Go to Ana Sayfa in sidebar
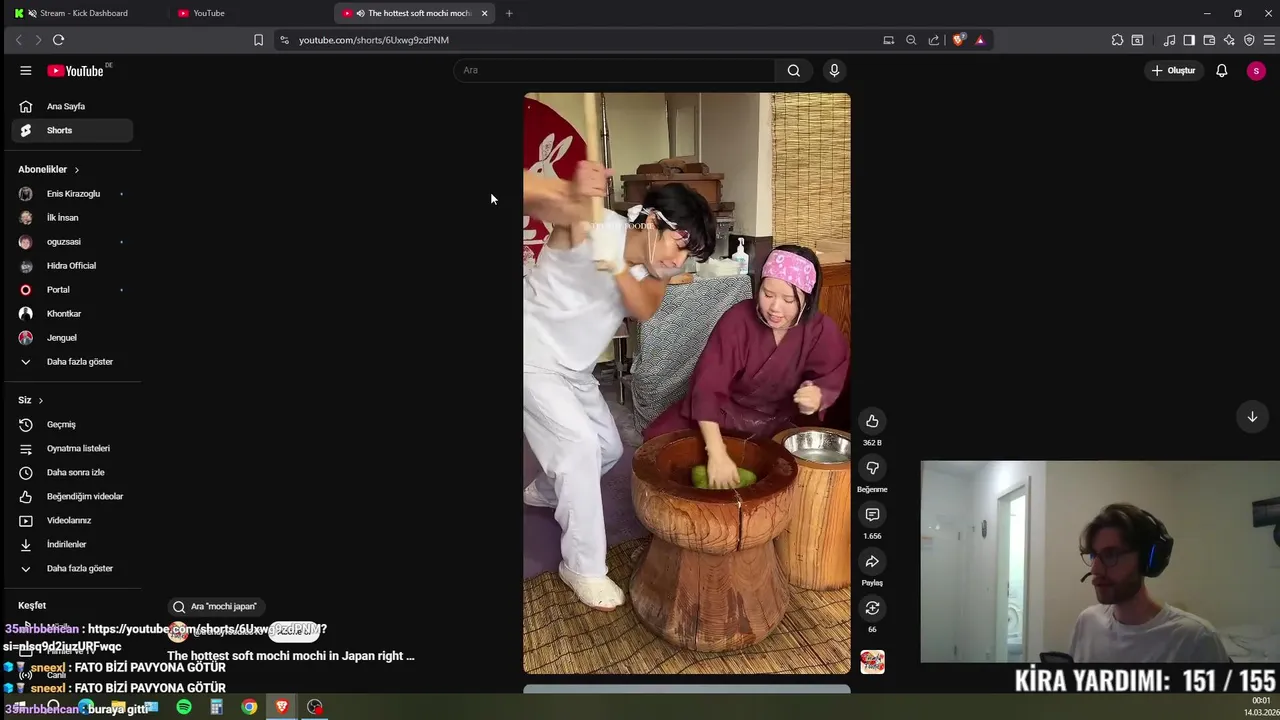 (72, 106)
